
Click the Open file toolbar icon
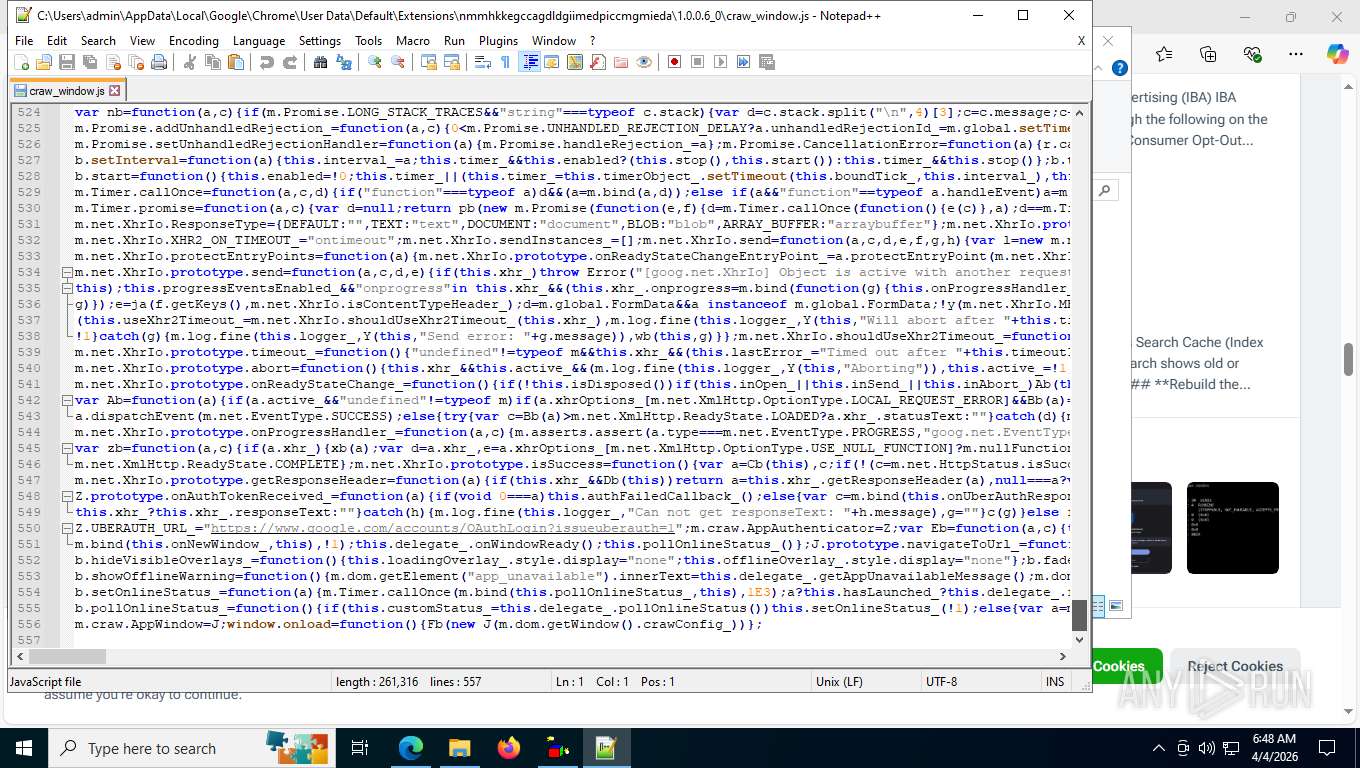[x=44, y=62]
